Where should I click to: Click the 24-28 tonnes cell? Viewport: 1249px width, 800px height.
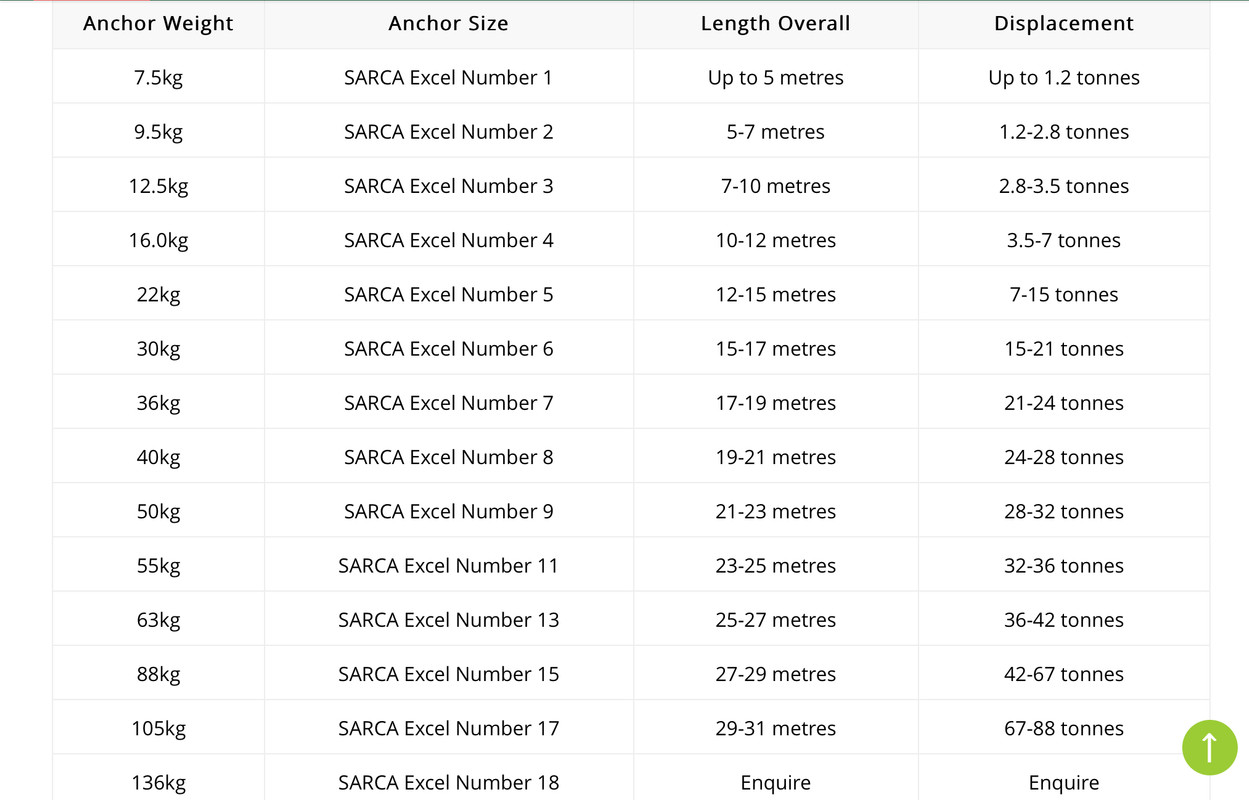(x=1064, y=456)
